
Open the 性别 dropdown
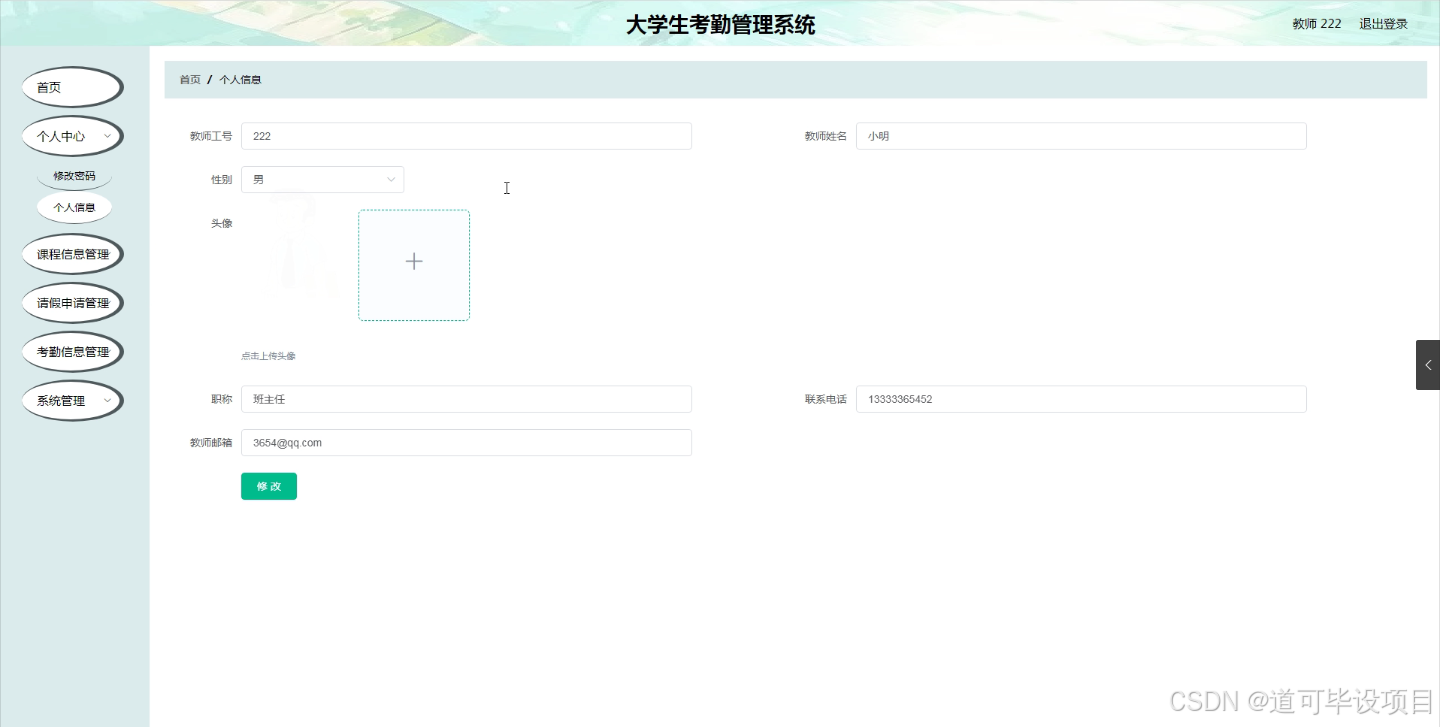pyautogui.click(x=322, y=180)
